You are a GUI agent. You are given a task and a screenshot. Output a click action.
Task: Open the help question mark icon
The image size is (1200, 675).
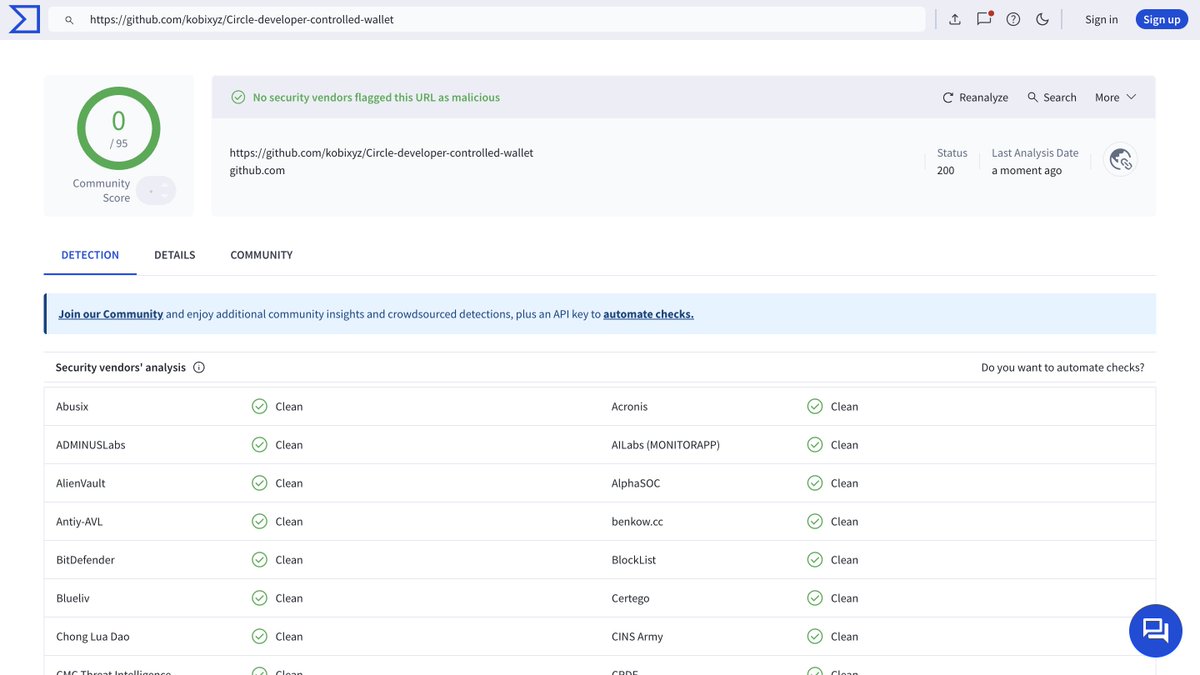1013,19
